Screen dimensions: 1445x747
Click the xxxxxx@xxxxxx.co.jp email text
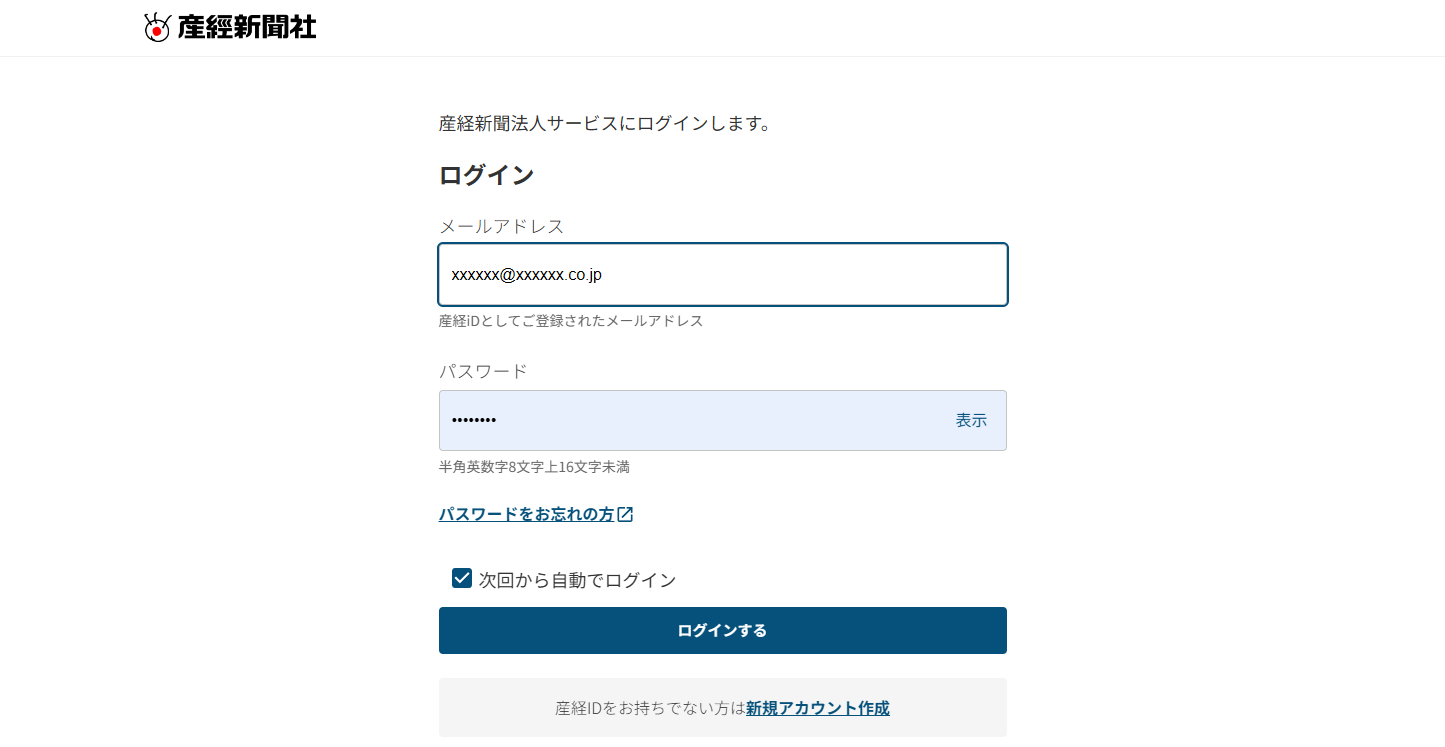(x=526, y=274)
